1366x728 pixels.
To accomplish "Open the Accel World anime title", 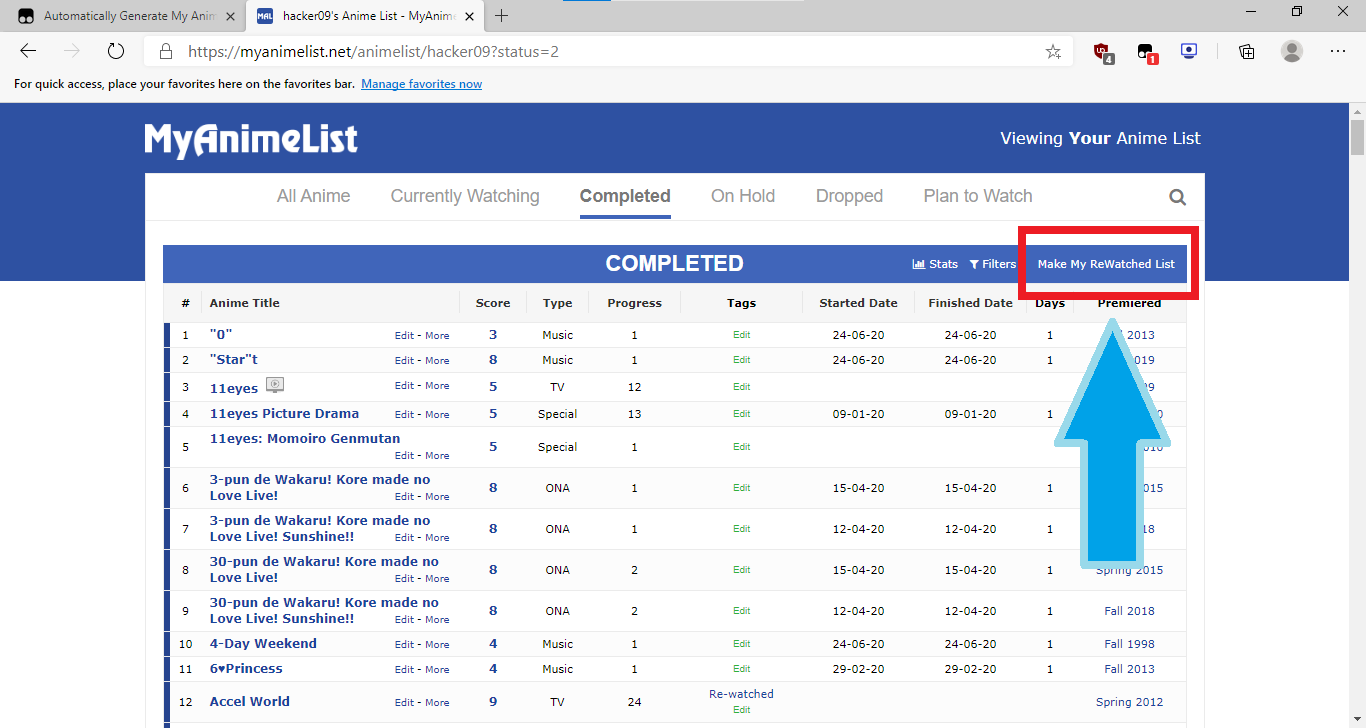I will coord(249,701).
